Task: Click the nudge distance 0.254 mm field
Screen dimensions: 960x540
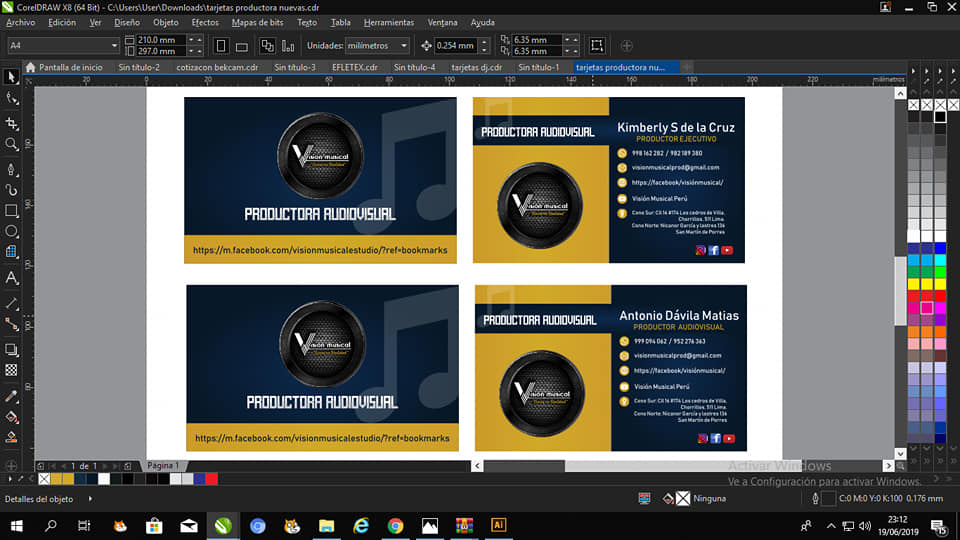Action: click(x=456, y=45)
